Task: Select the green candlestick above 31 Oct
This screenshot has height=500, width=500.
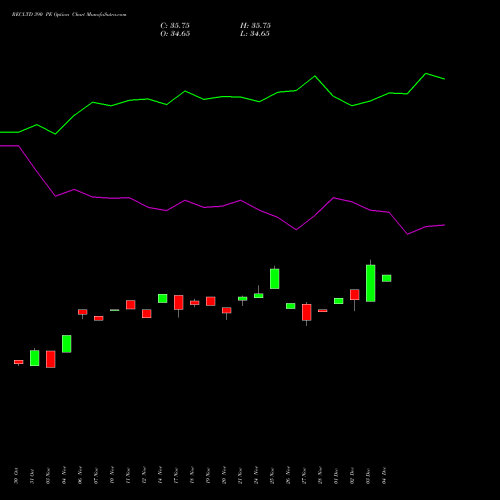Action: click(35, 358)
